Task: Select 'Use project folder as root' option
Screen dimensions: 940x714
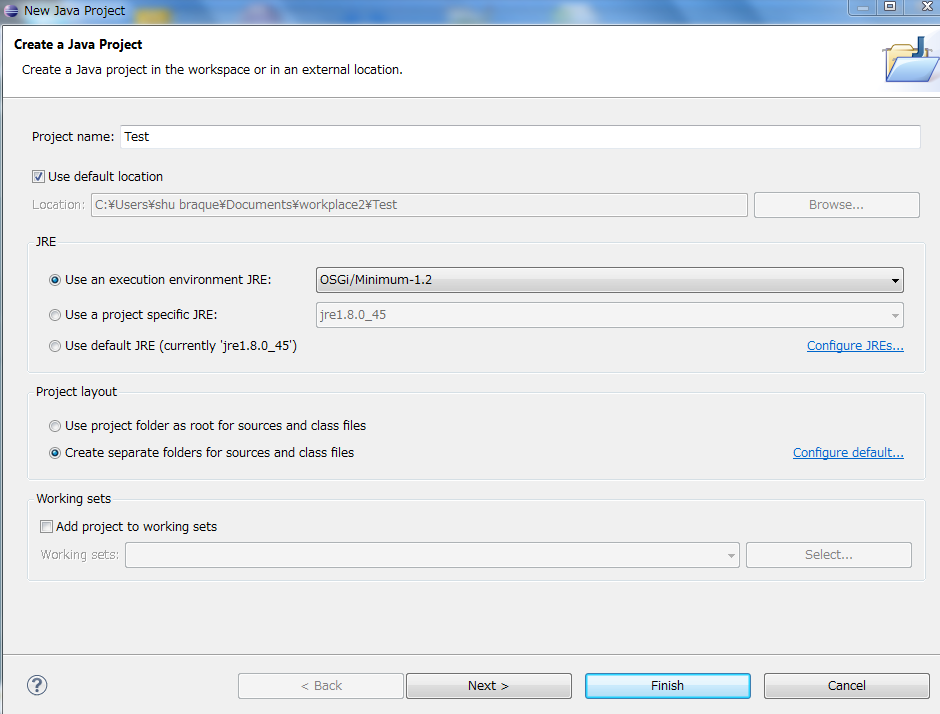Action: [x=55, y=425]
